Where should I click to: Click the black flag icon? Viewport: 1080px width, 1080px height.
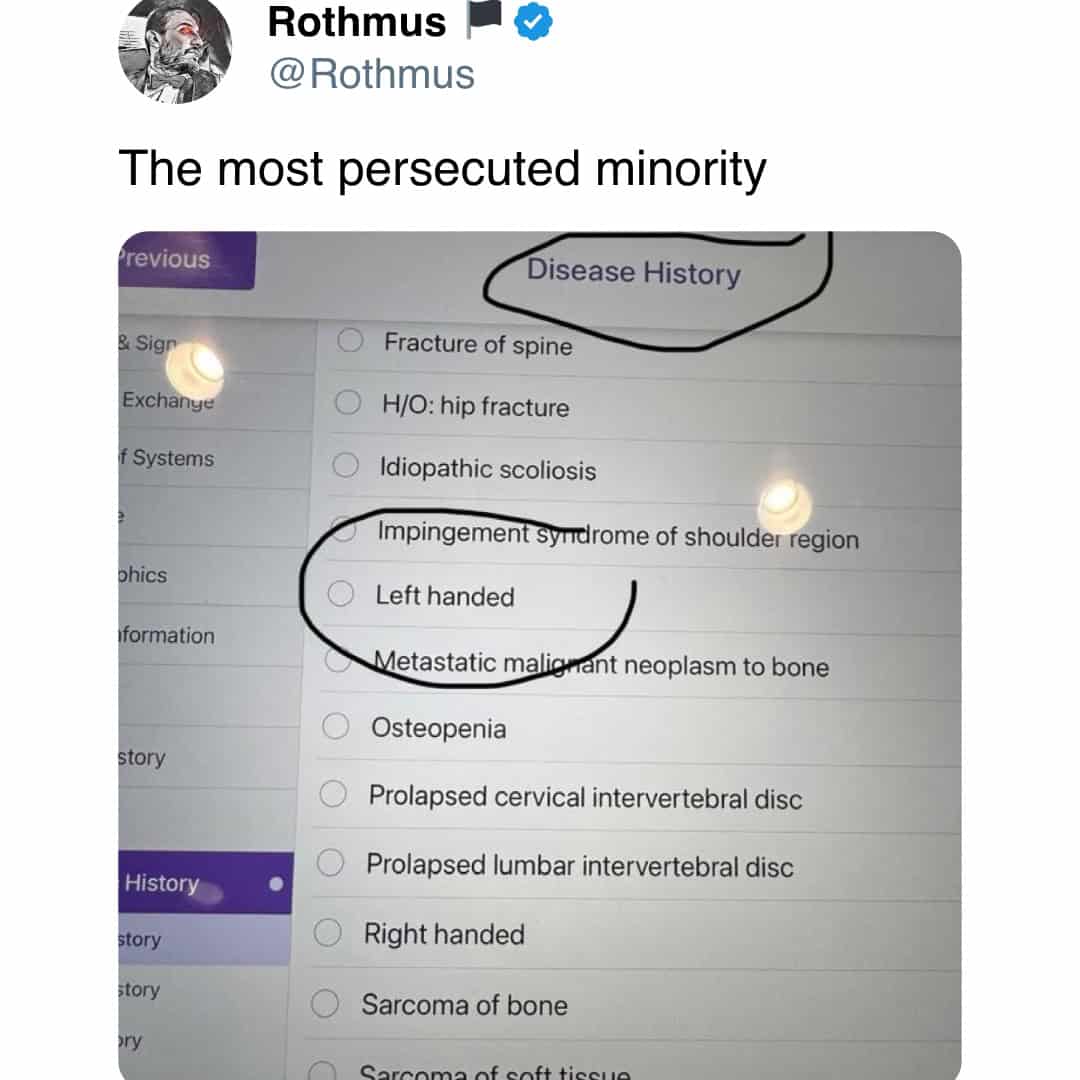pos(482,23)
